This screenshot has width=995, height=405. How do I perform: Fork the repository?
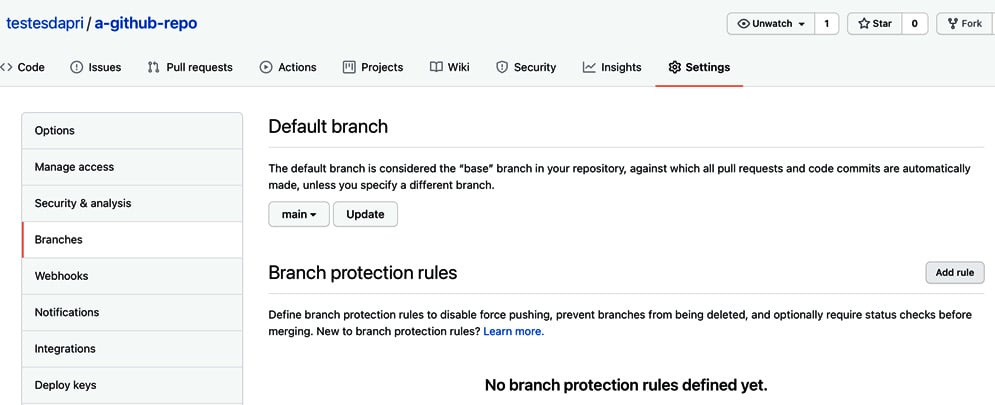pos(965,23)
